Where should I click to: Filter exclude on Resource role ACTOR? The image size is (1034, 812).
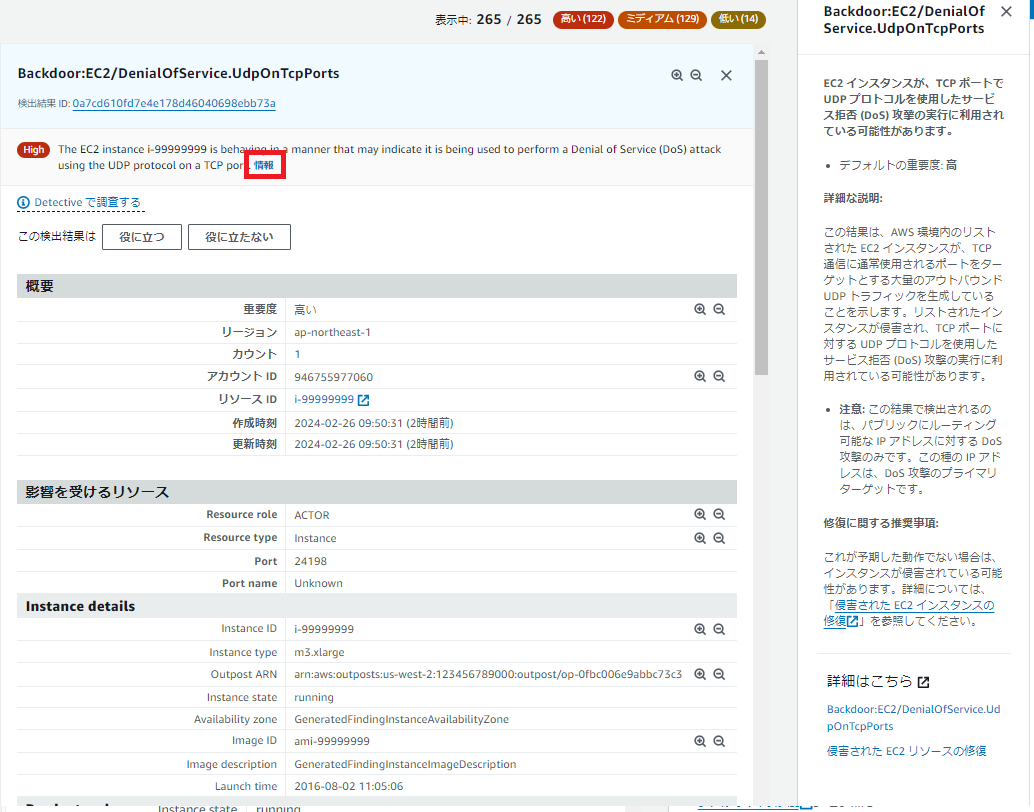(x=719, y=515)
